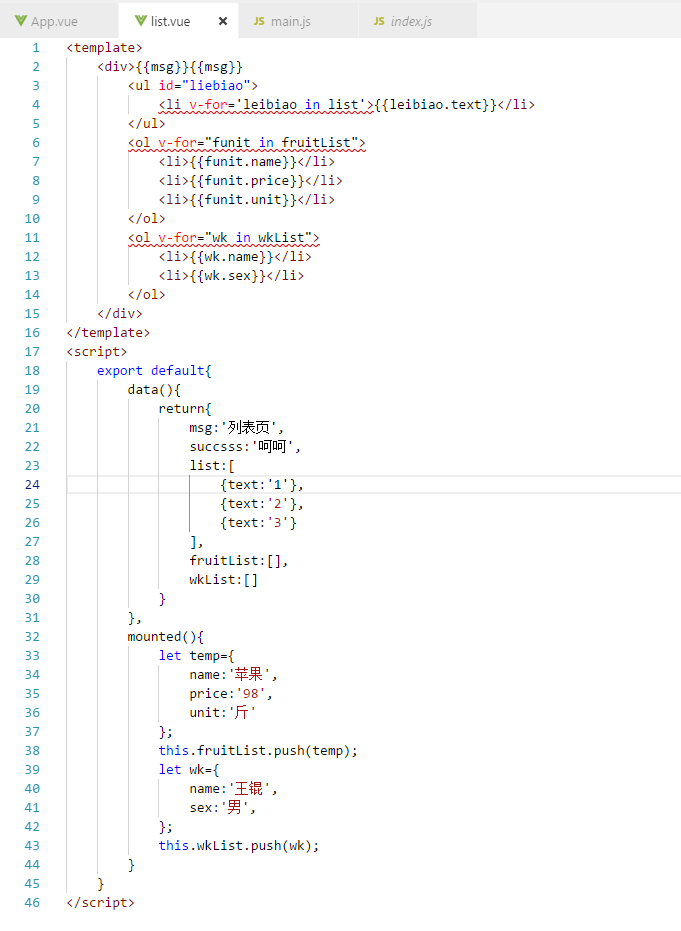Click the let temp={ declaration
The image size is (681, 931).
[197, 656]
